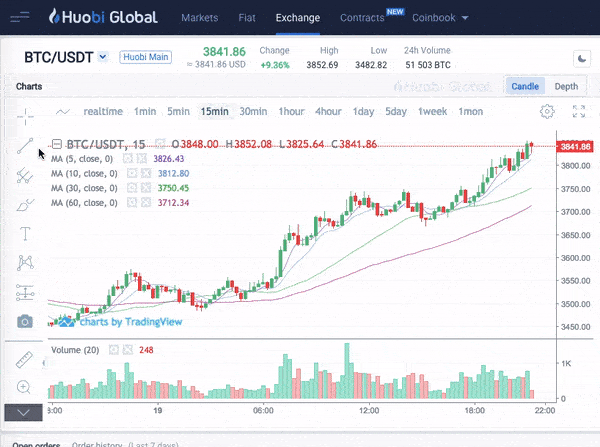Select the 1day interval
600x447 pixels.
[364, 111]
